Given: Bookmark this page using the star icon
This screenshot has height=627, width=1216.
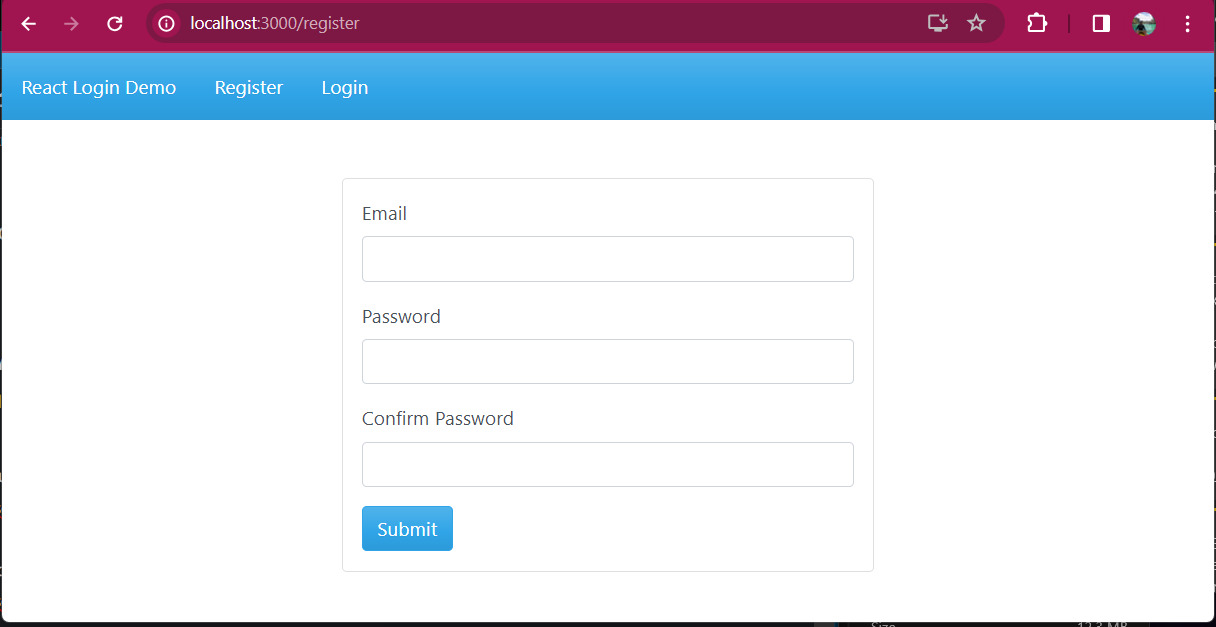Looking at the screenshot, I should pos(976,24).
